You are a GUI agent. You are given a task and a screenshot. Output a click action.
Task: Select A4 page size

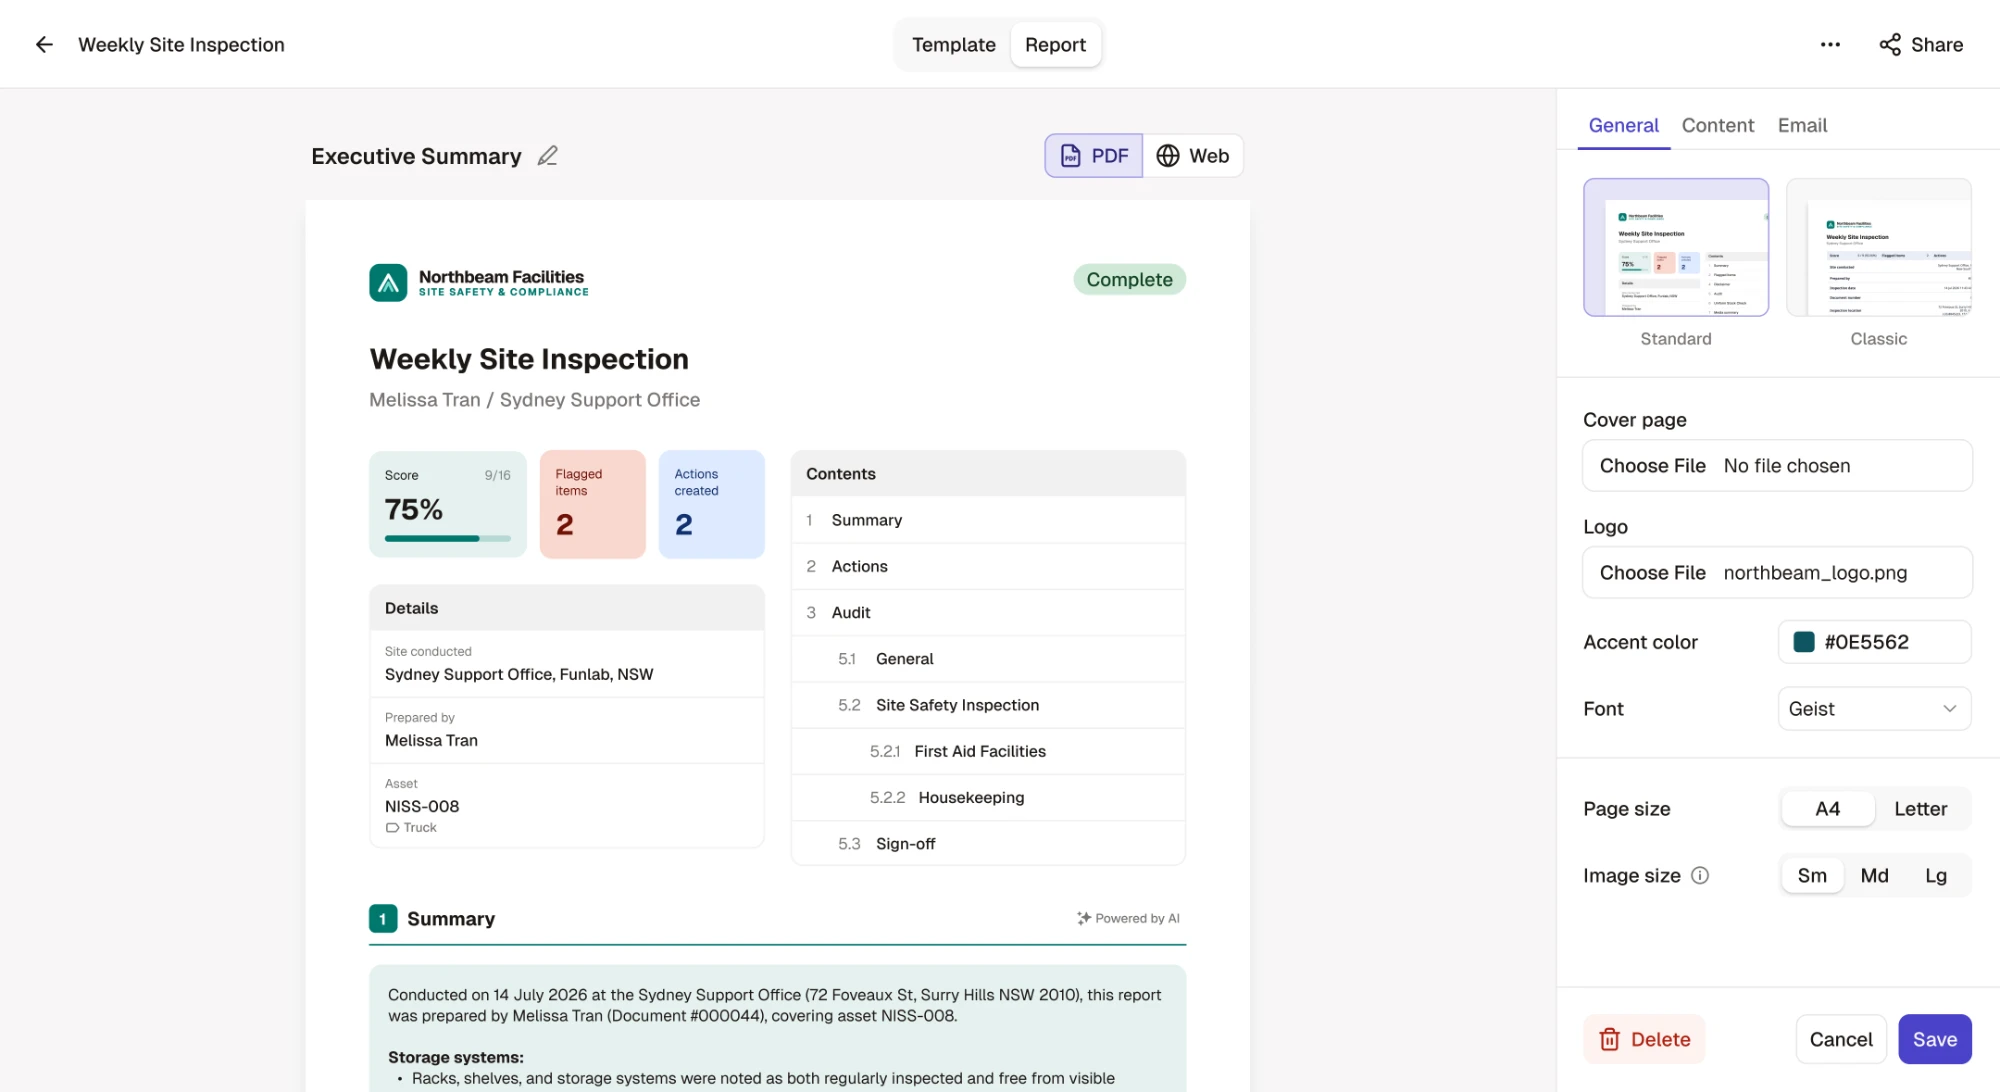point(1827,809)
